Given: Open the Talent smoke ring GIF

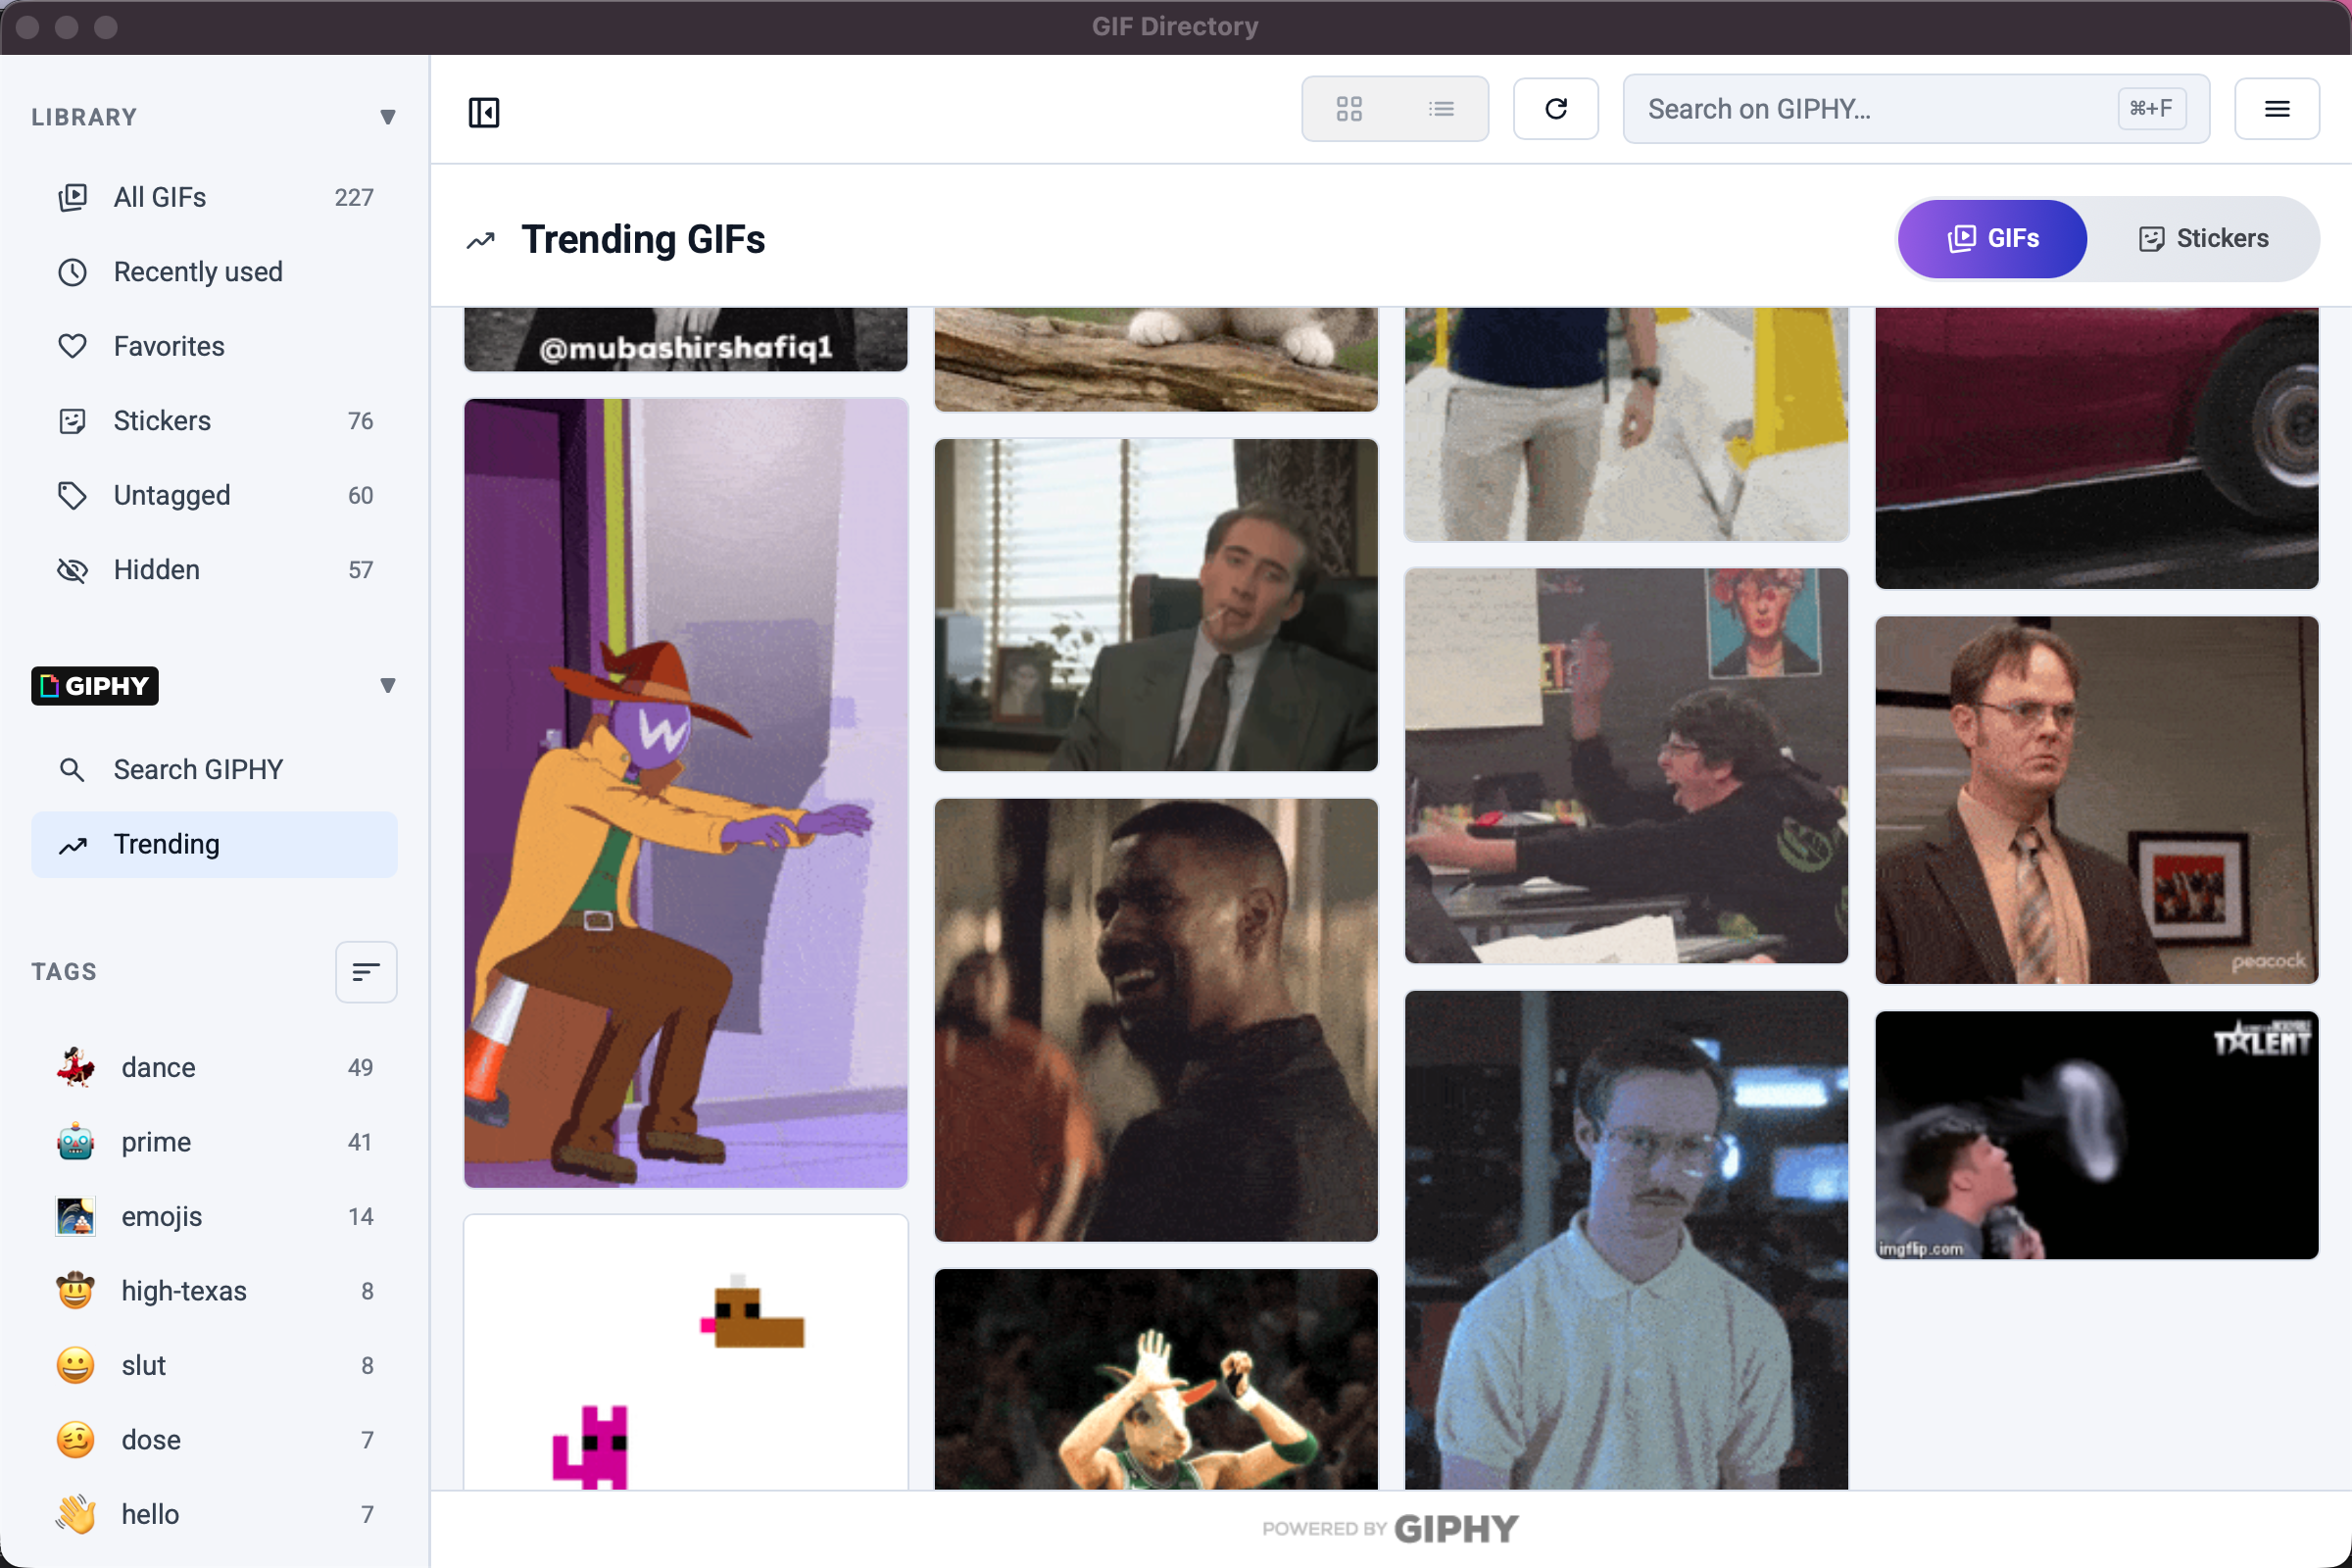Looking at the screenshot, I should [x=2096, y=1134].
